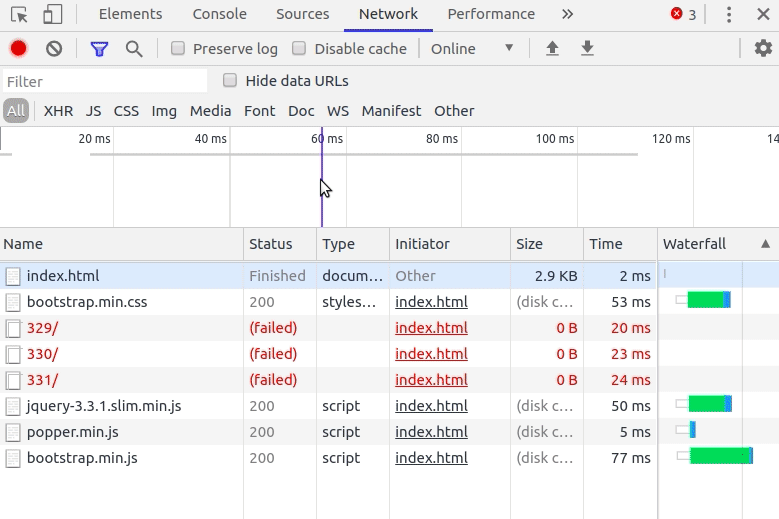Export HAR file download icon
This screenshot has width=779, height=519.
587,48
